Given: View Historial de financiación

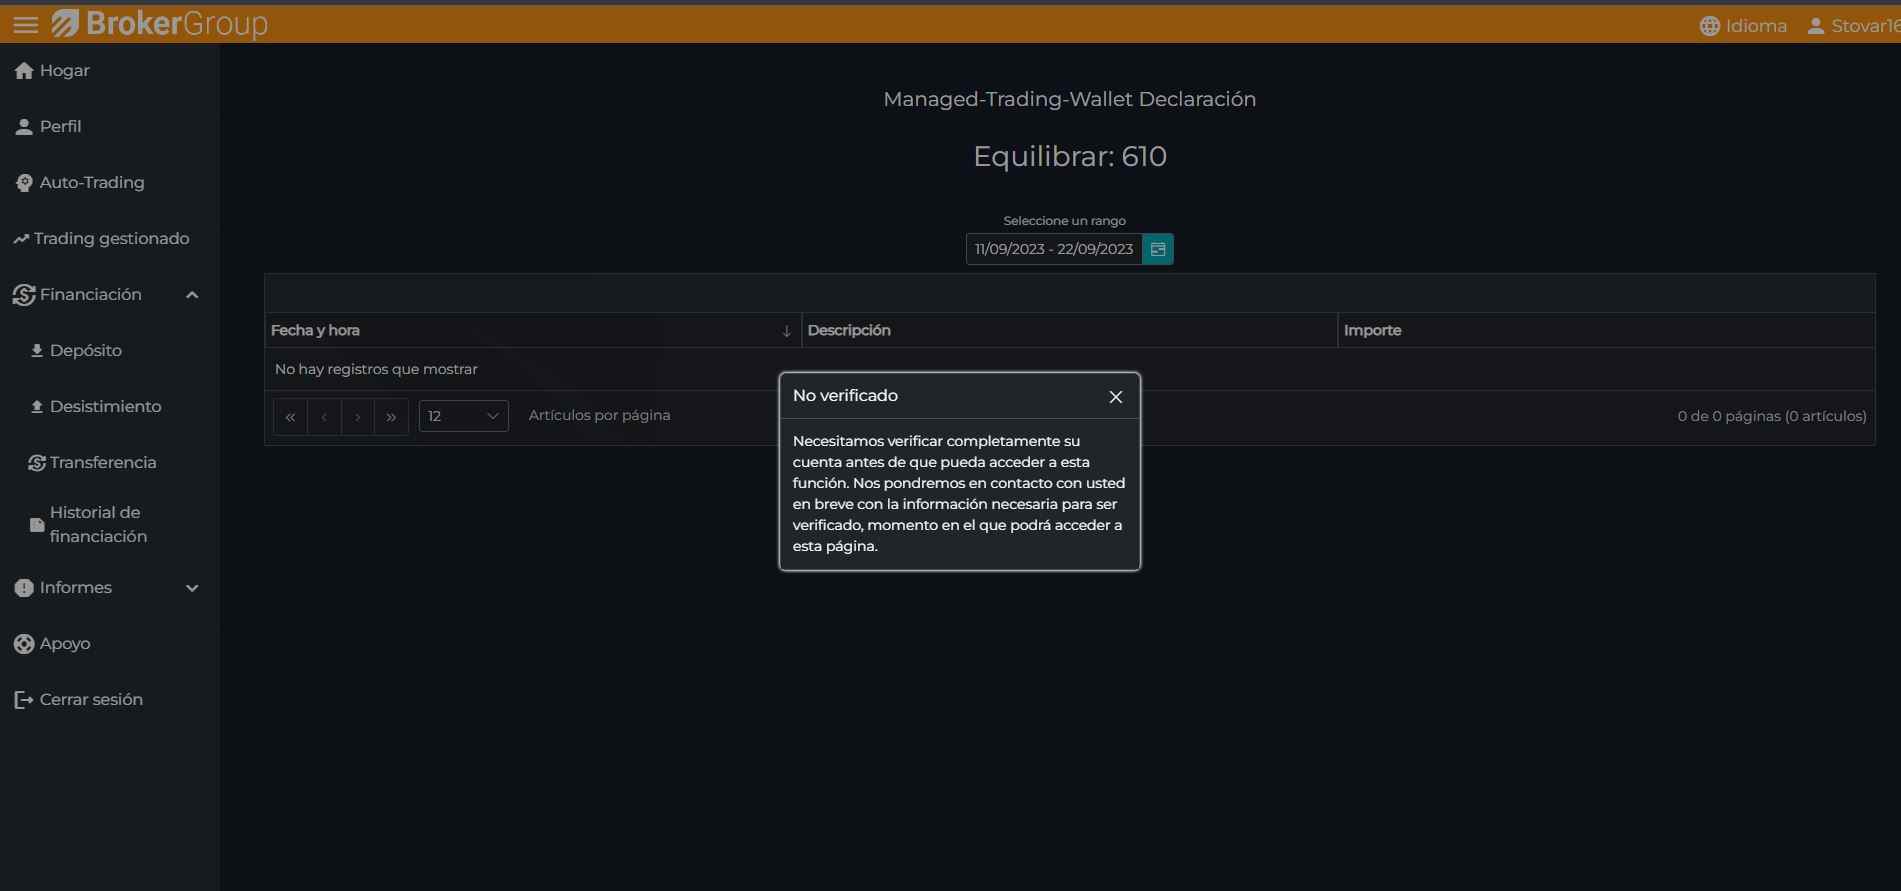Looking at the screenshot, I should (x=89, y=524).
